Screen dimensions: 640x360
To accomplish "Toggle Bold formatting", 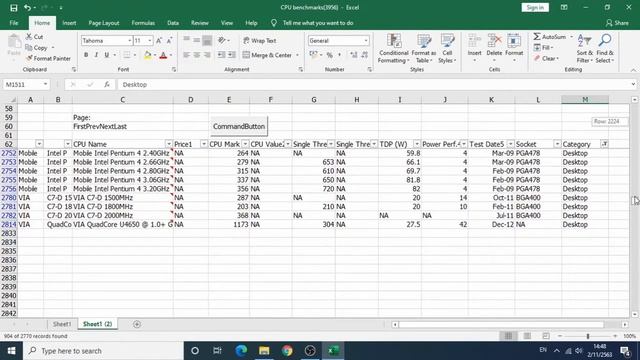I will pos(86,55).
